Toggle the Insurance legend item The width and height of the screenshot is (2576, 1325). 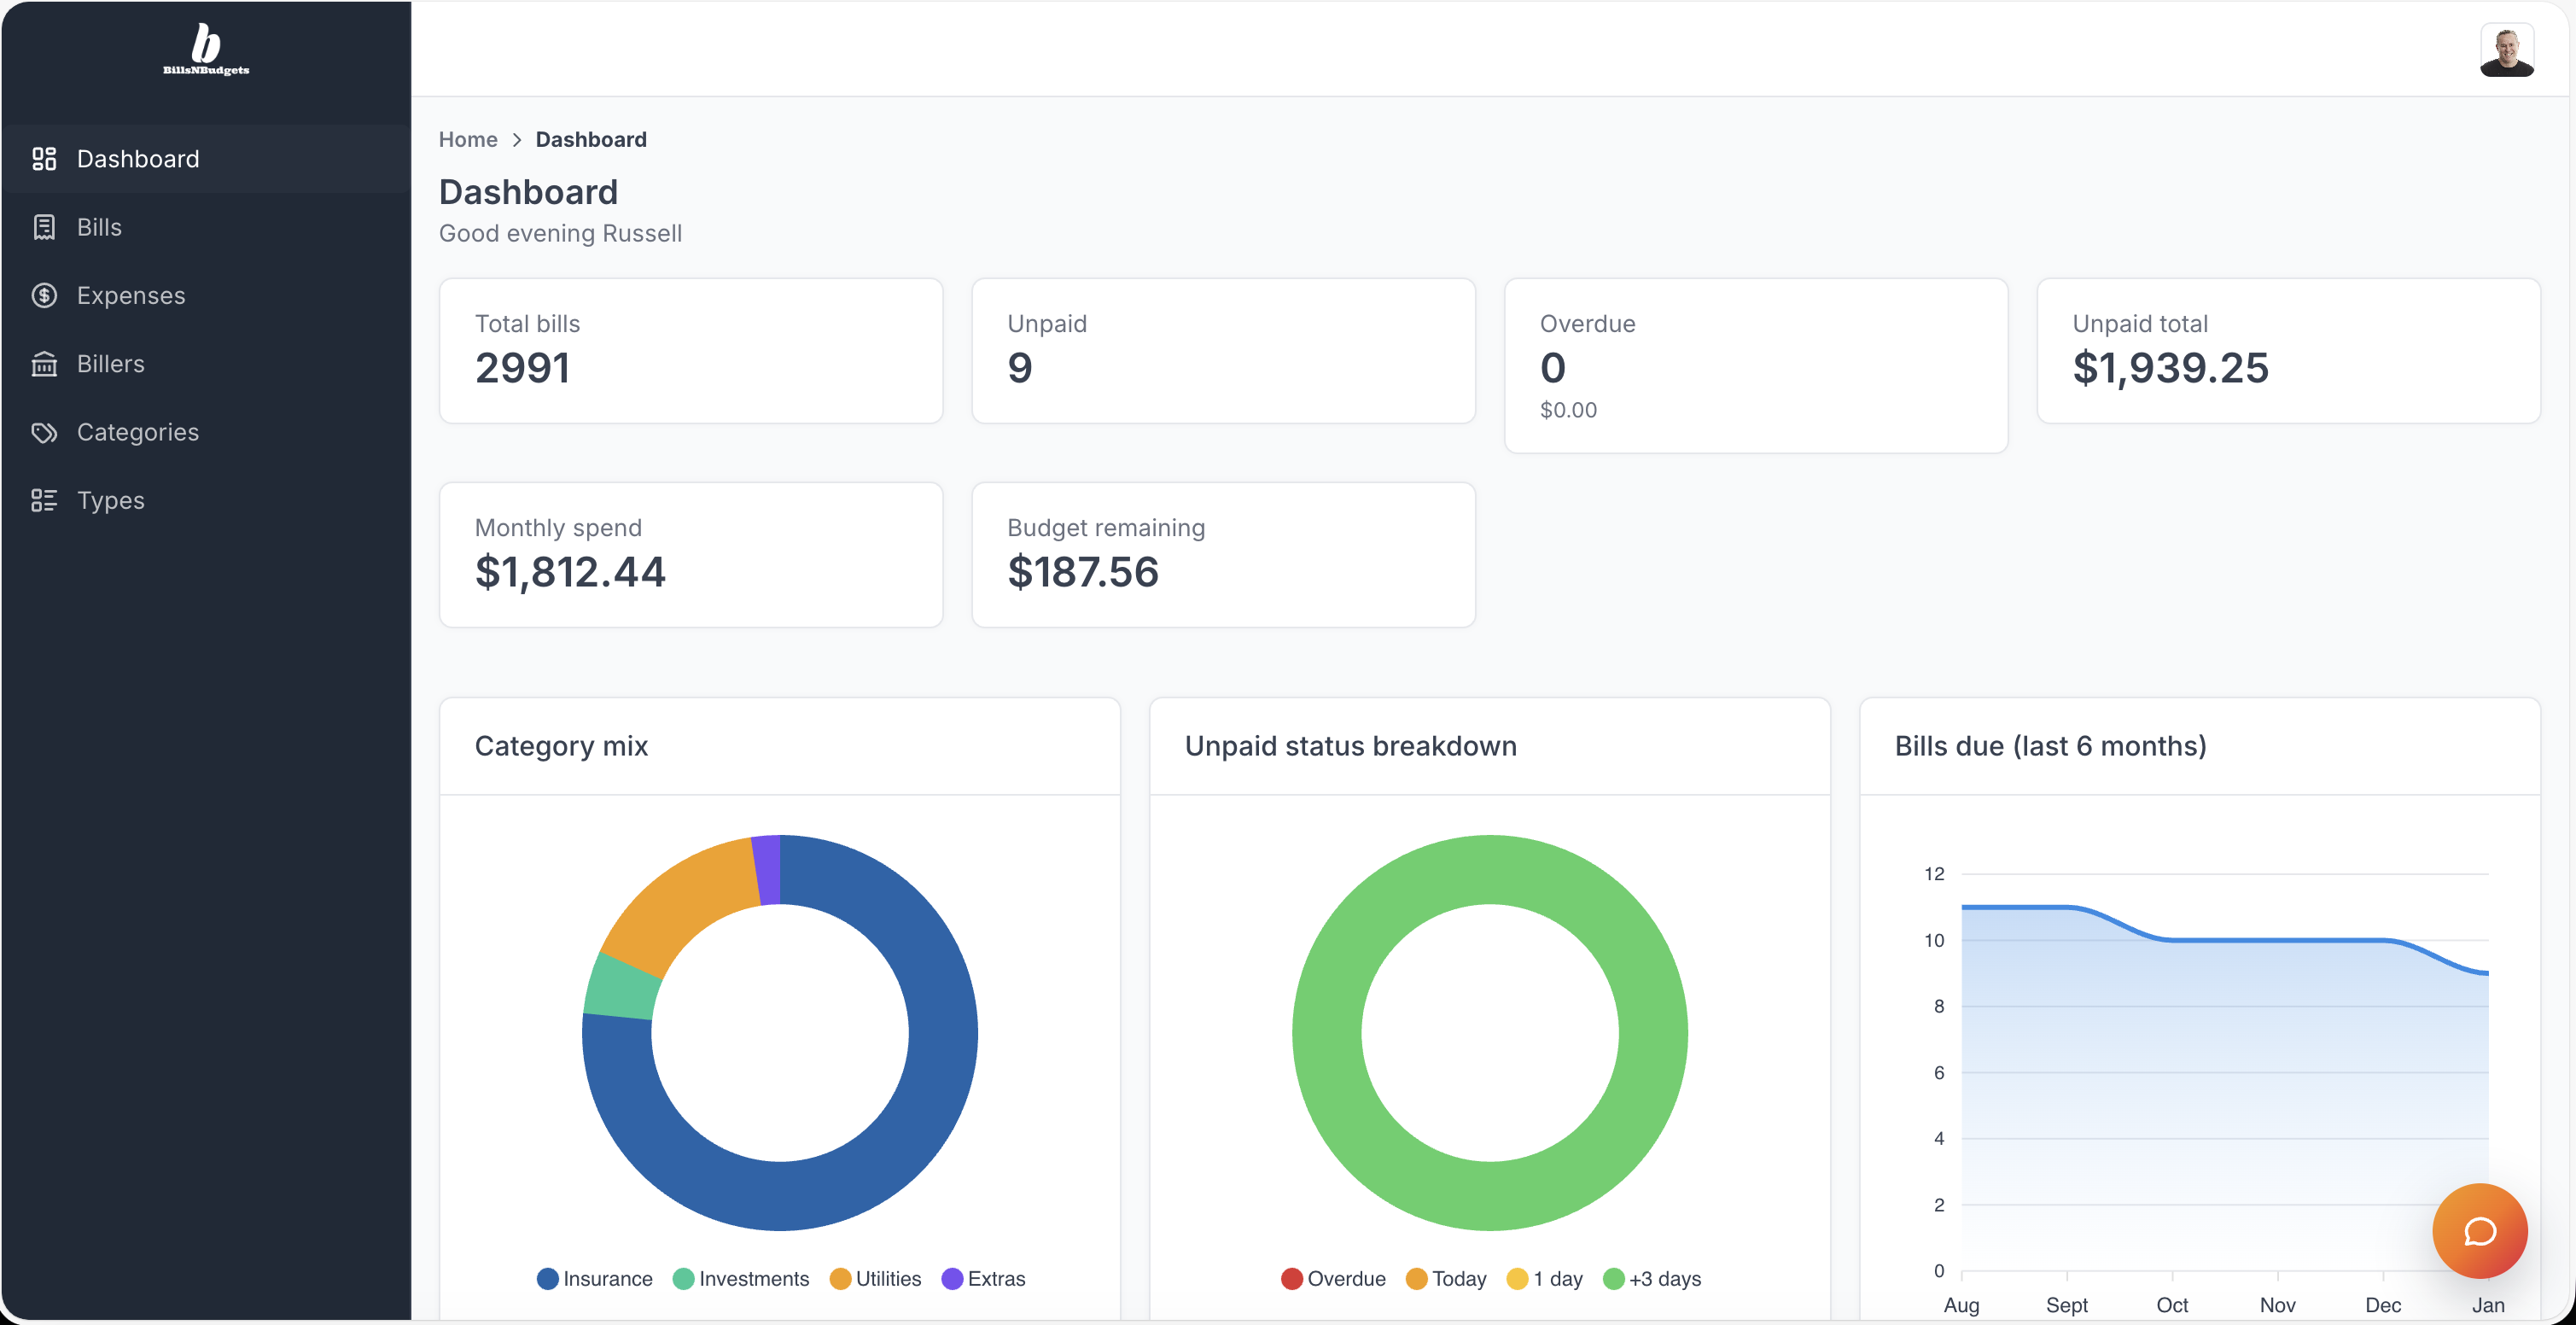click(x=595, y=1278)
